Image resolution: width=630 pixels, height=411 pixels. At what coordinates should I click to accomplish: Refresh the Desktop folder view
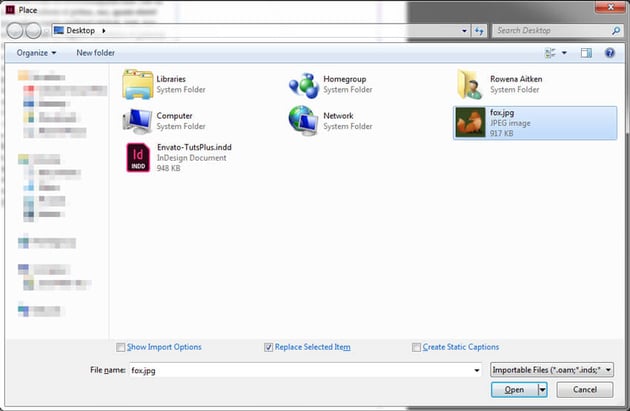[479, 31]
